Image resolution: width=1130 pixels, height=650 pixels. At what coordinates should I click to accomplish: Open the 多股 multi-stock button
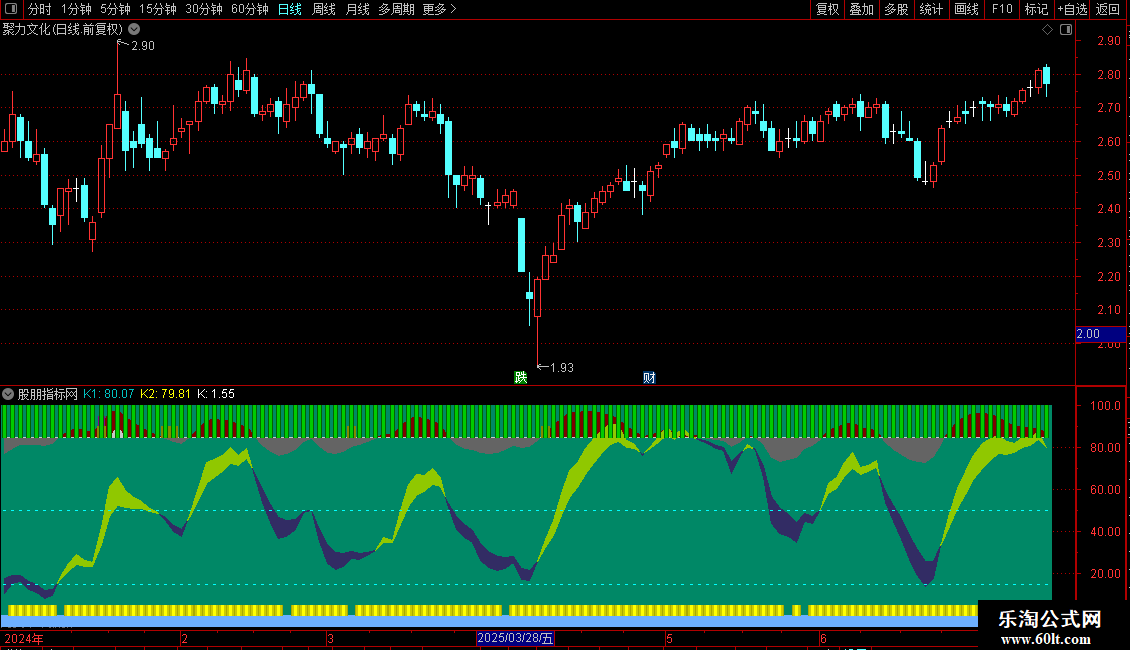click(897, 9)
